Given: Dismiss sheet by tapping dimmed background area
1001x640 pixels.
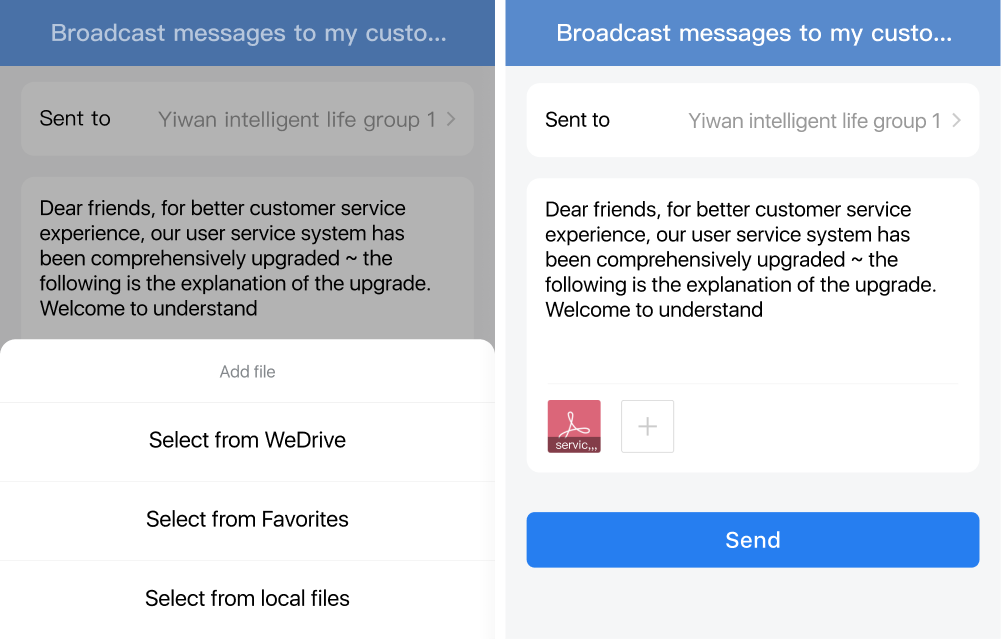Looking at the screenshot, I should [x=247, y=166].
